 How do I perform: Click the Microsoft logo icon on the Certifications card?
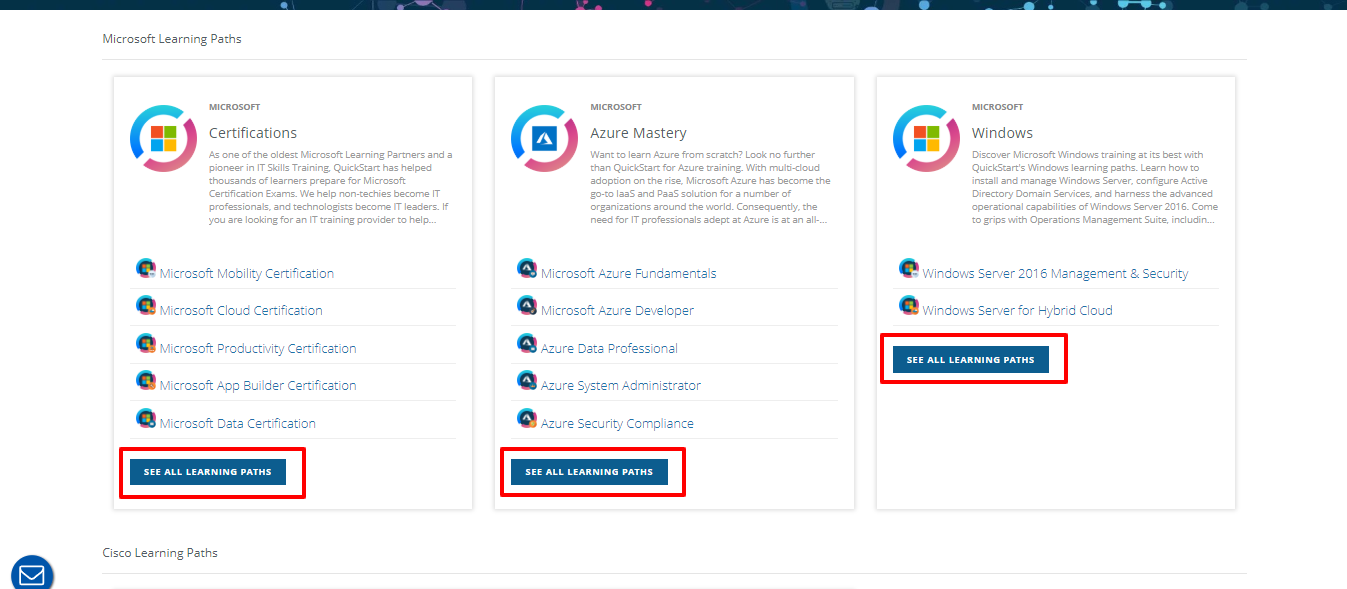[163, 137]
